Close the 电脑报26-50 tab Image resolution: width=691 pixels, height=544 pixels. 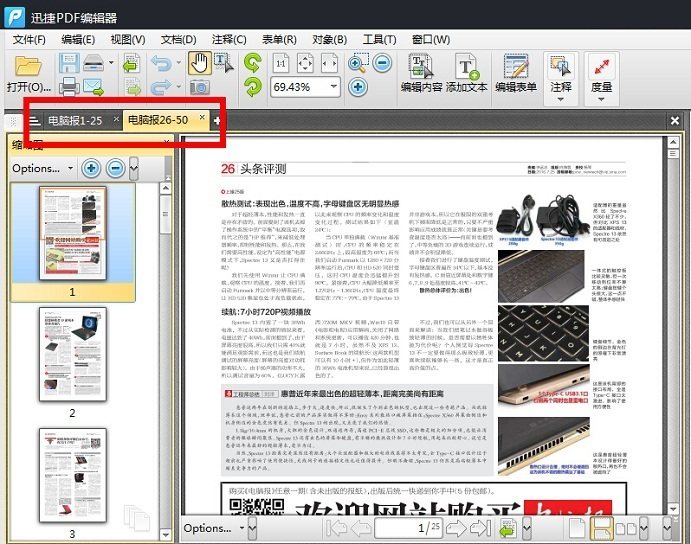202,117
